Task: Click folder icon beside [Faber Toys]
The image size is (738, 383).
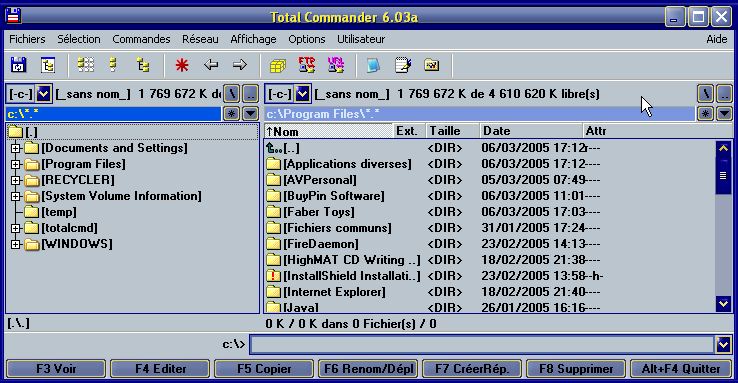Action: coord(273,212)
